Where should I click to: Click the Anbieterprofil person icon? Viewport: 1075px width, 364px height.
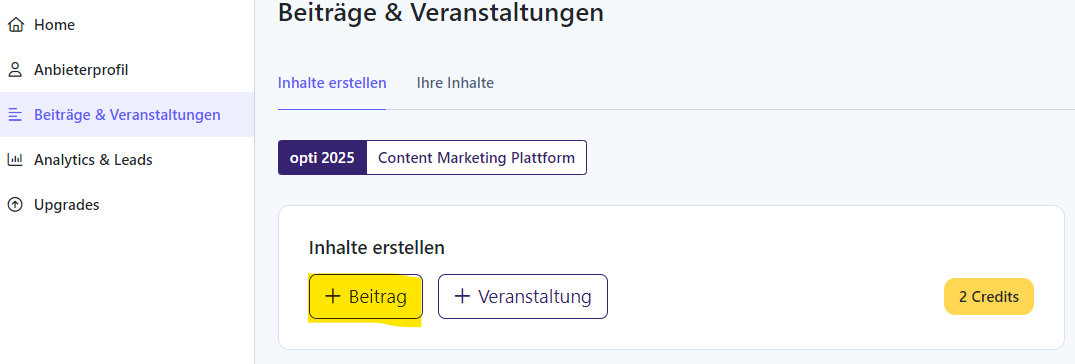coord(15,70)
